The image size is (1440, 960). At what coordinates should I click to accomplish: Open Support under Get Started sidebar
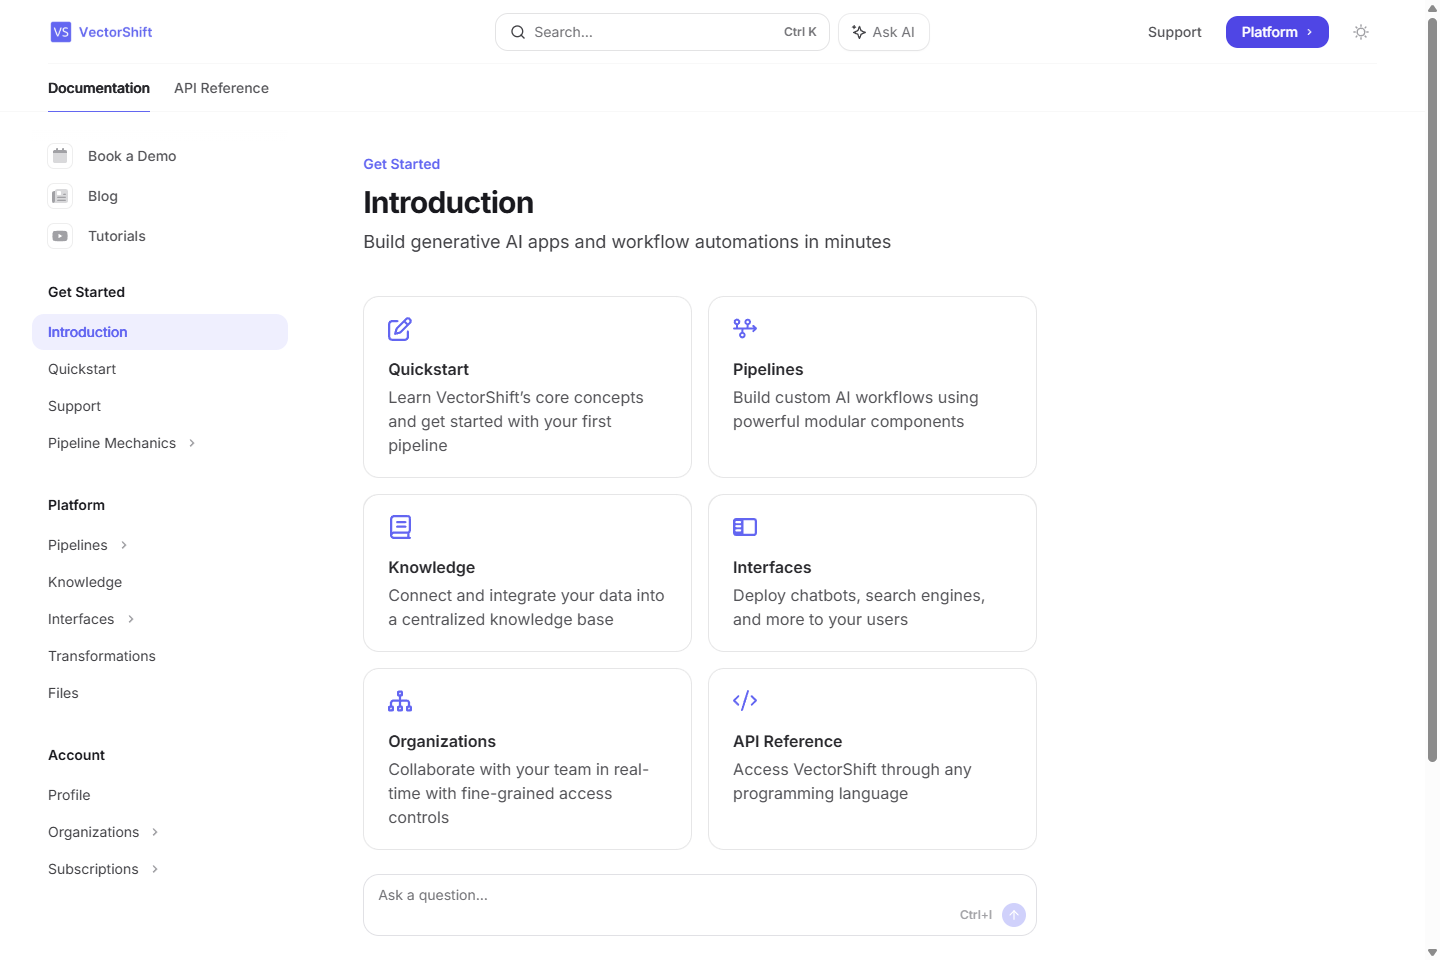click(74, 406)
